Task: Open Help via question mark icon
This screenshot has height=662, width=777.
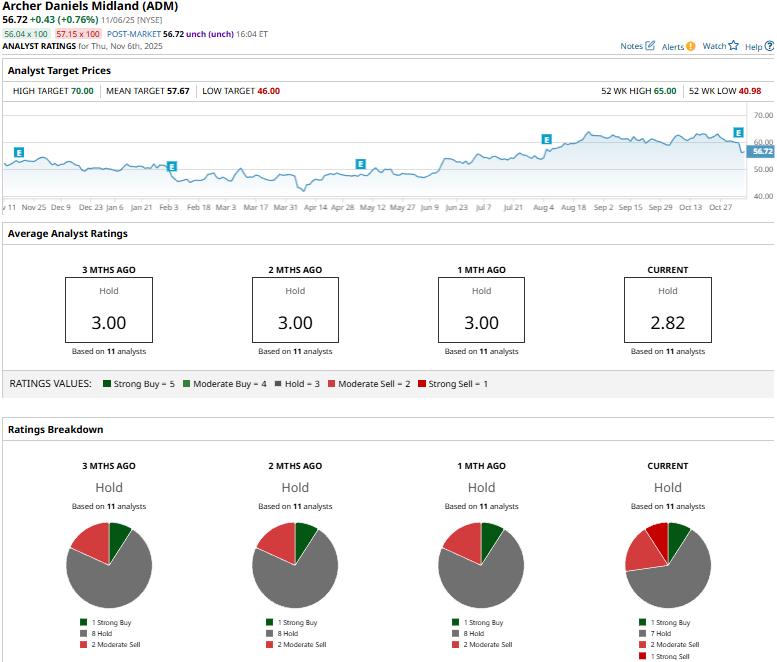Action: click(x=768, y=46)
